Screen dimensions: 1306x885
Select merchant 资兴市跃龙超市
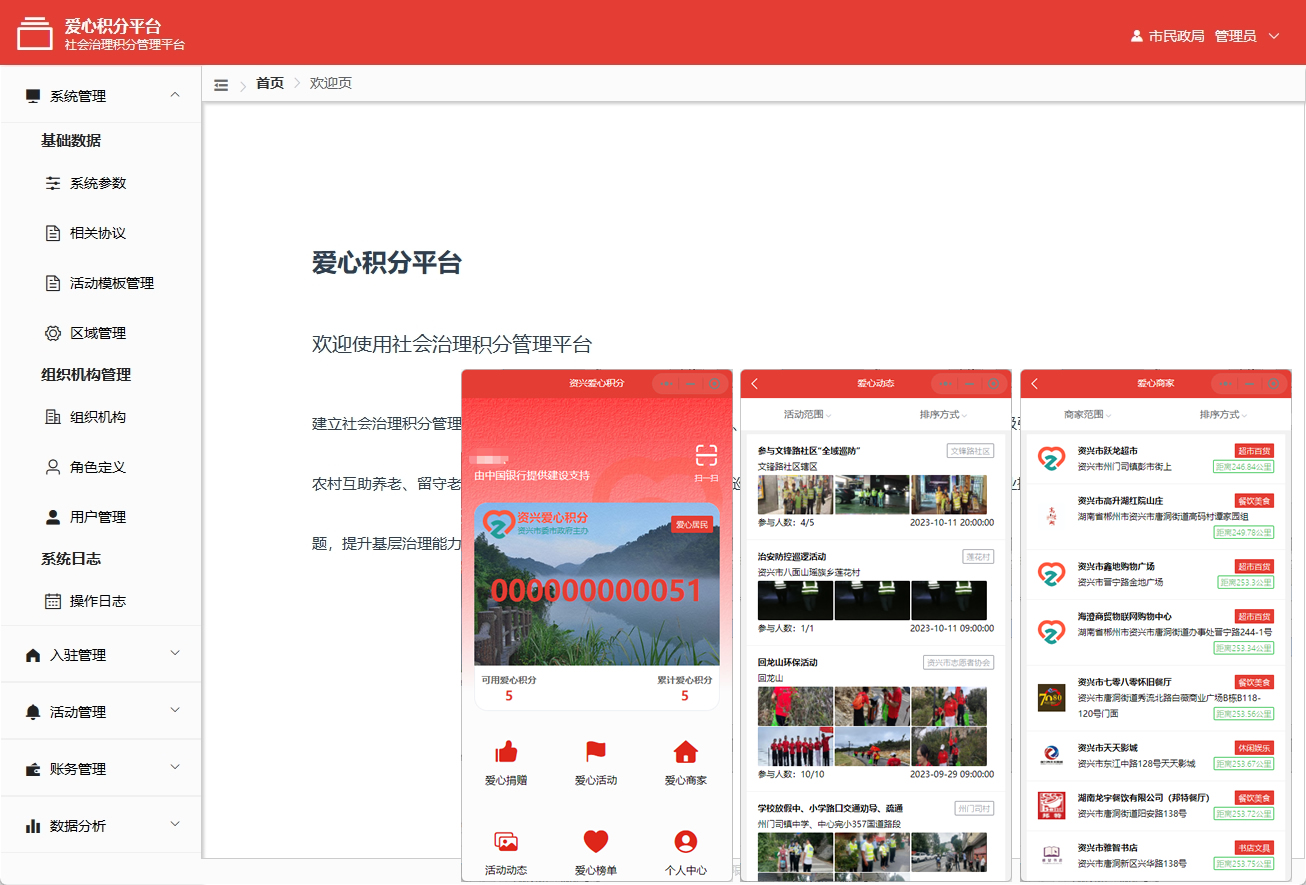coord(1157,459)
